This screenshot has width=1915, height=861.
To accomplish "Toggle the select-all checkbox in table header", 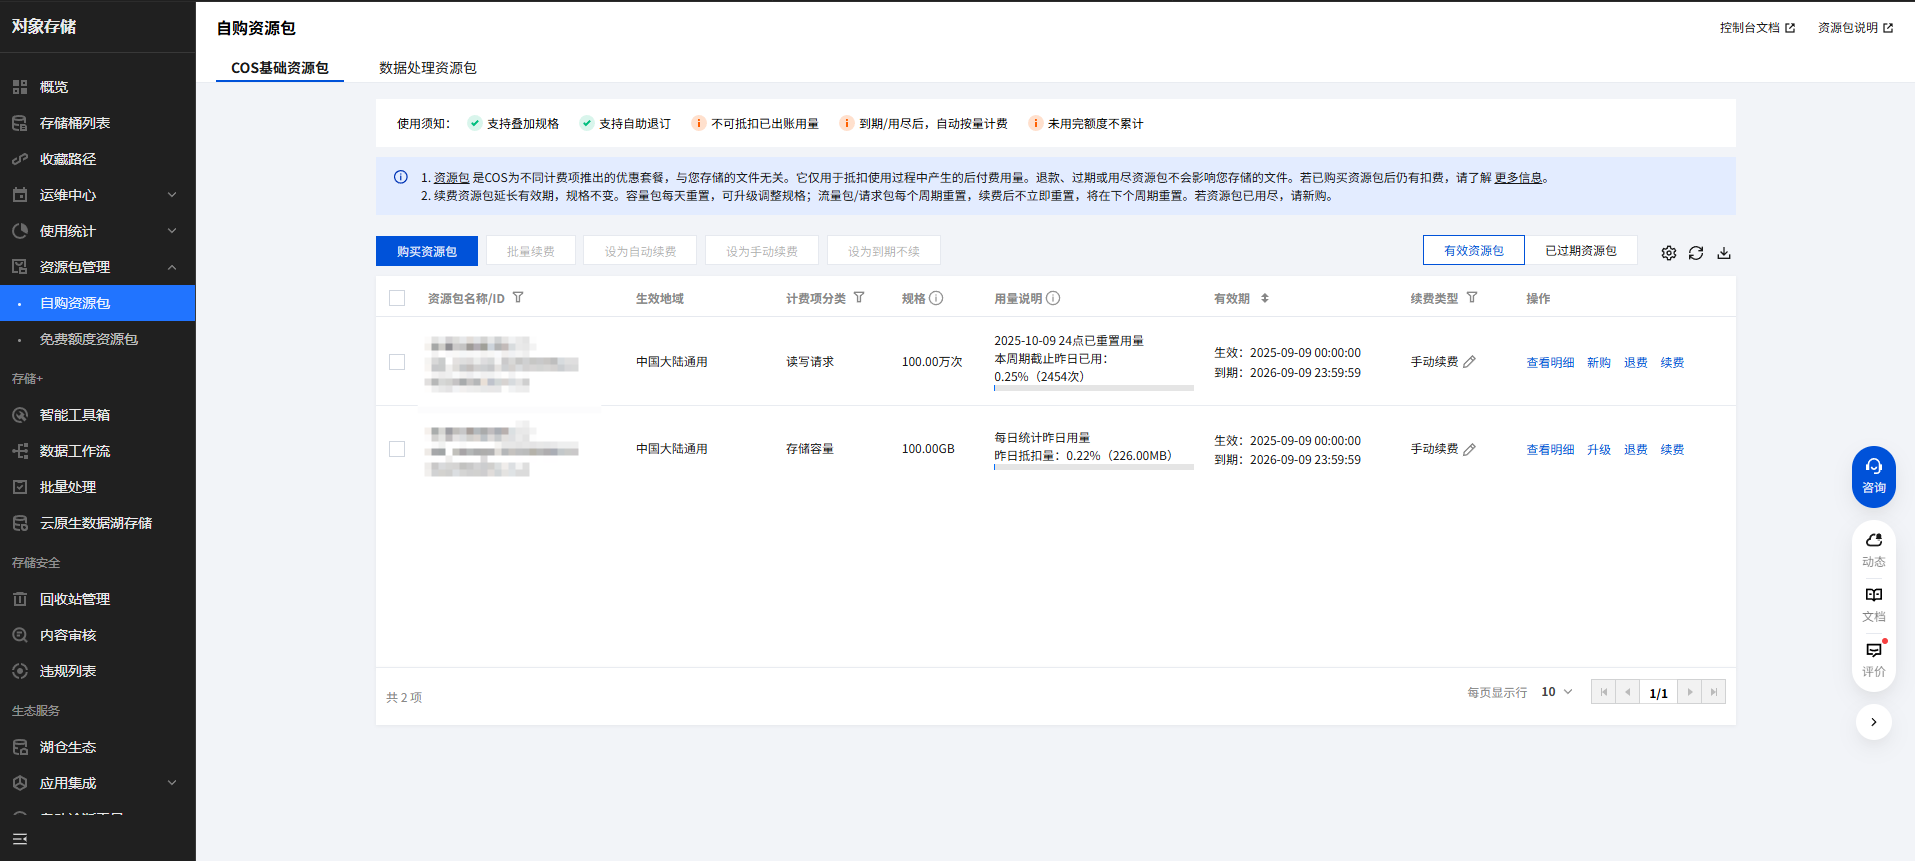I will click(397, 298).
